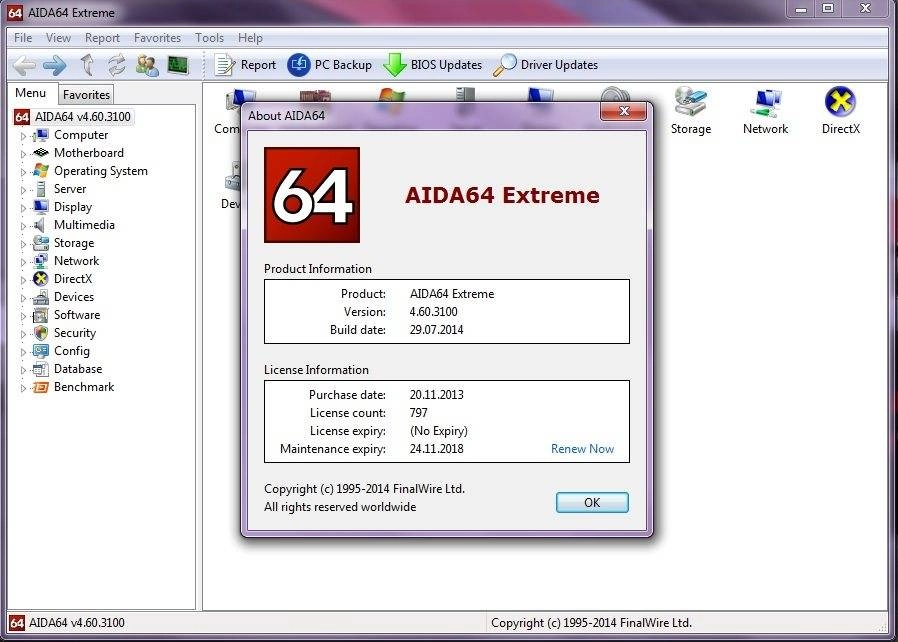Expand the Server tree node
Screen dimensions: 898x642
click(x=23, y=190)
